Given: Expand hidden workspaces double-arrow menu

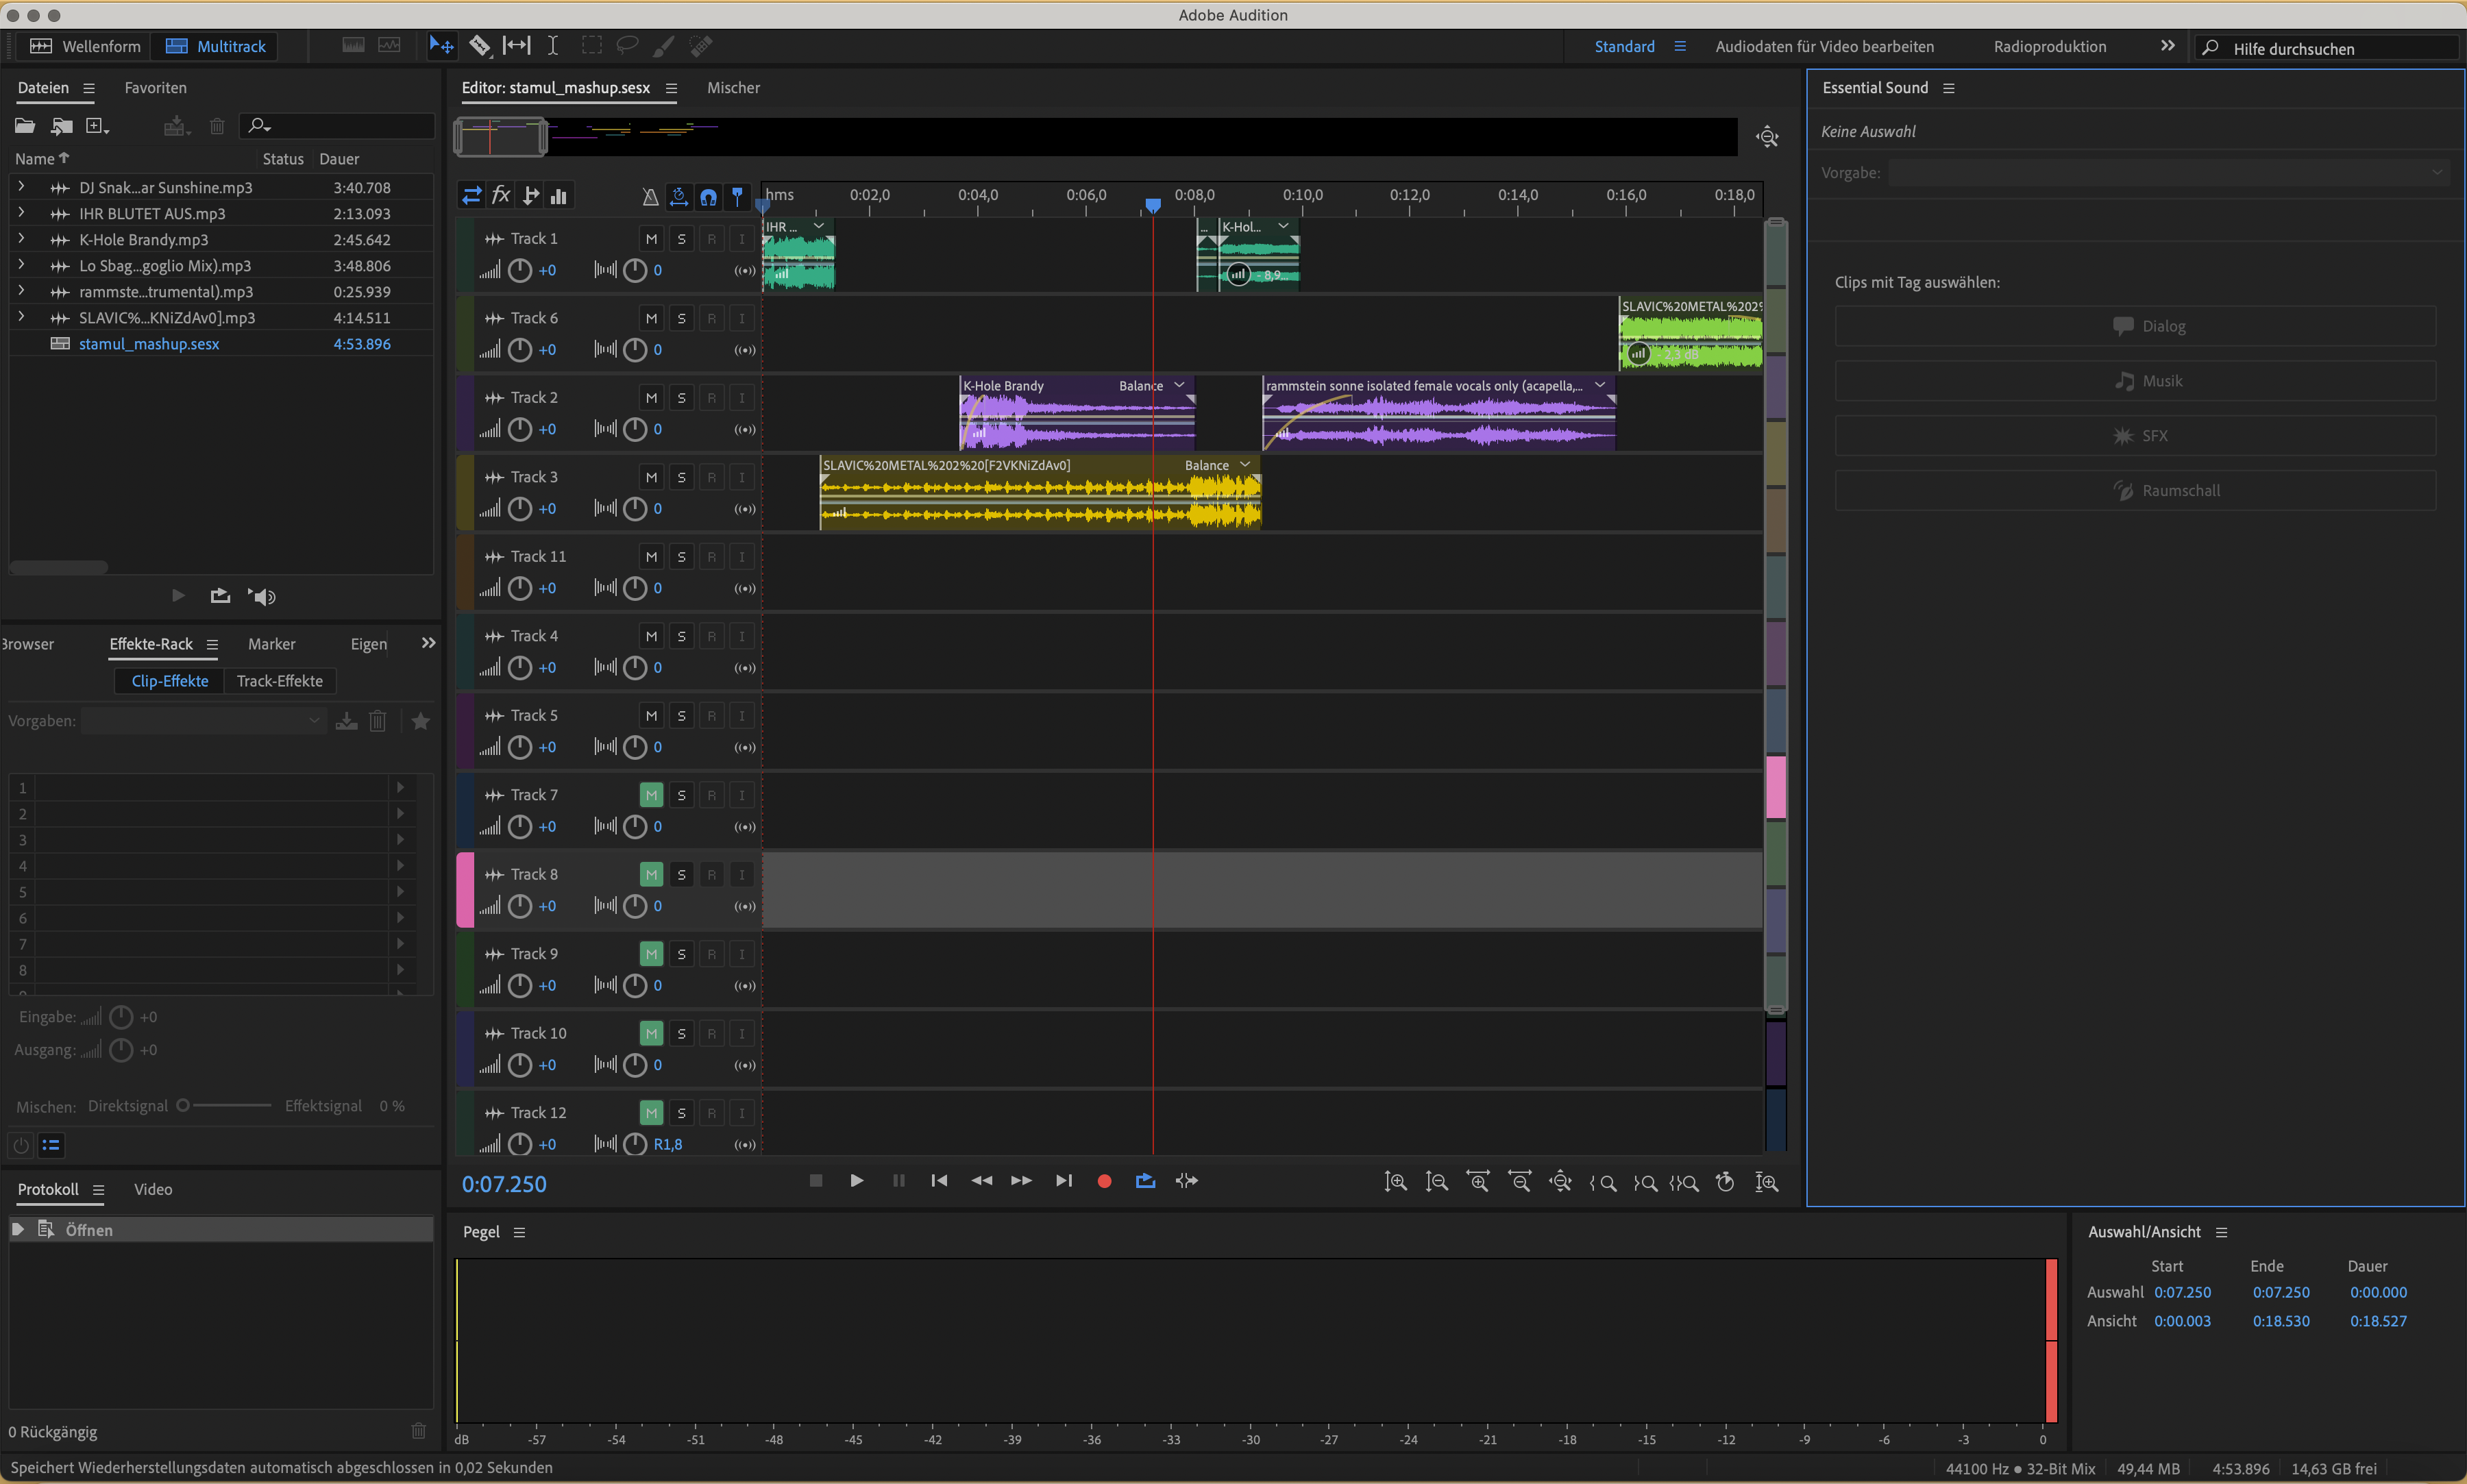Looking at the screenshot, I should point(2167,46).
